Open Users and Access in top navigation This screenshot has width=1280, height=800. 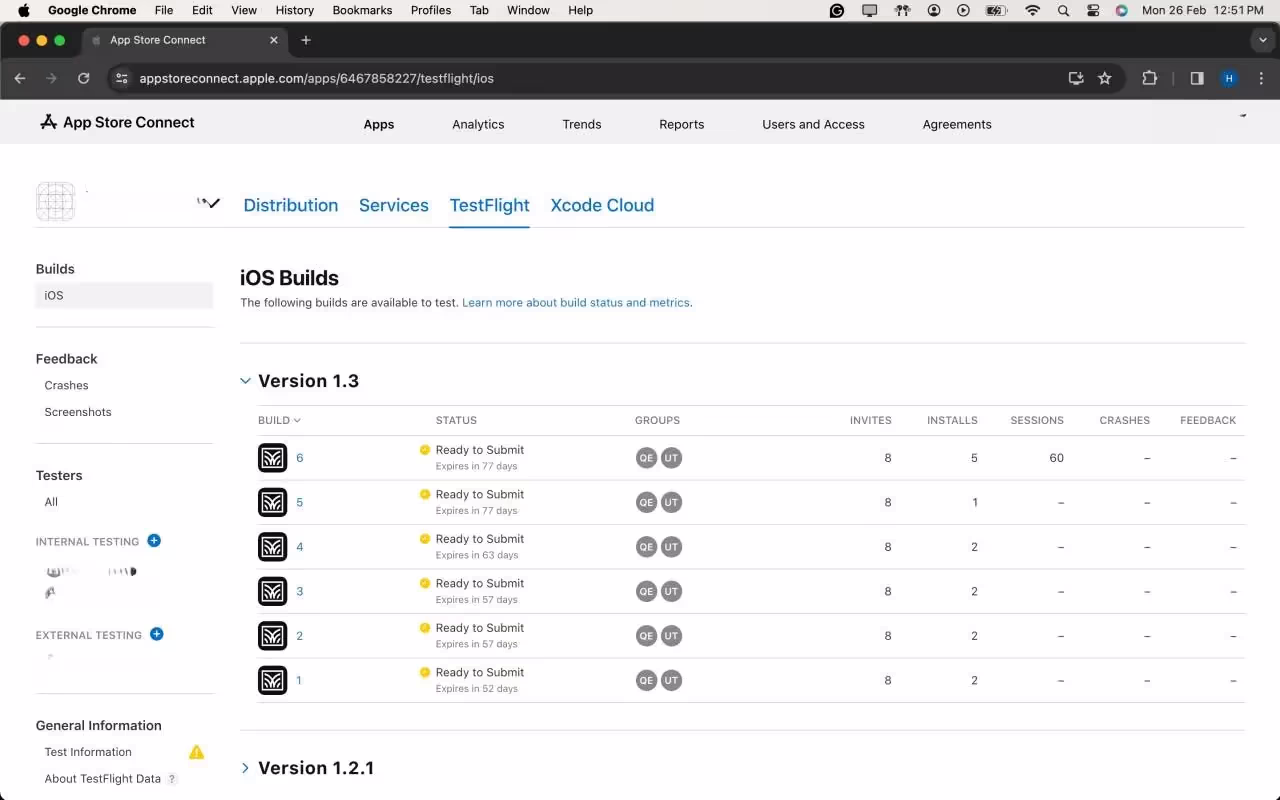[813, 124]
